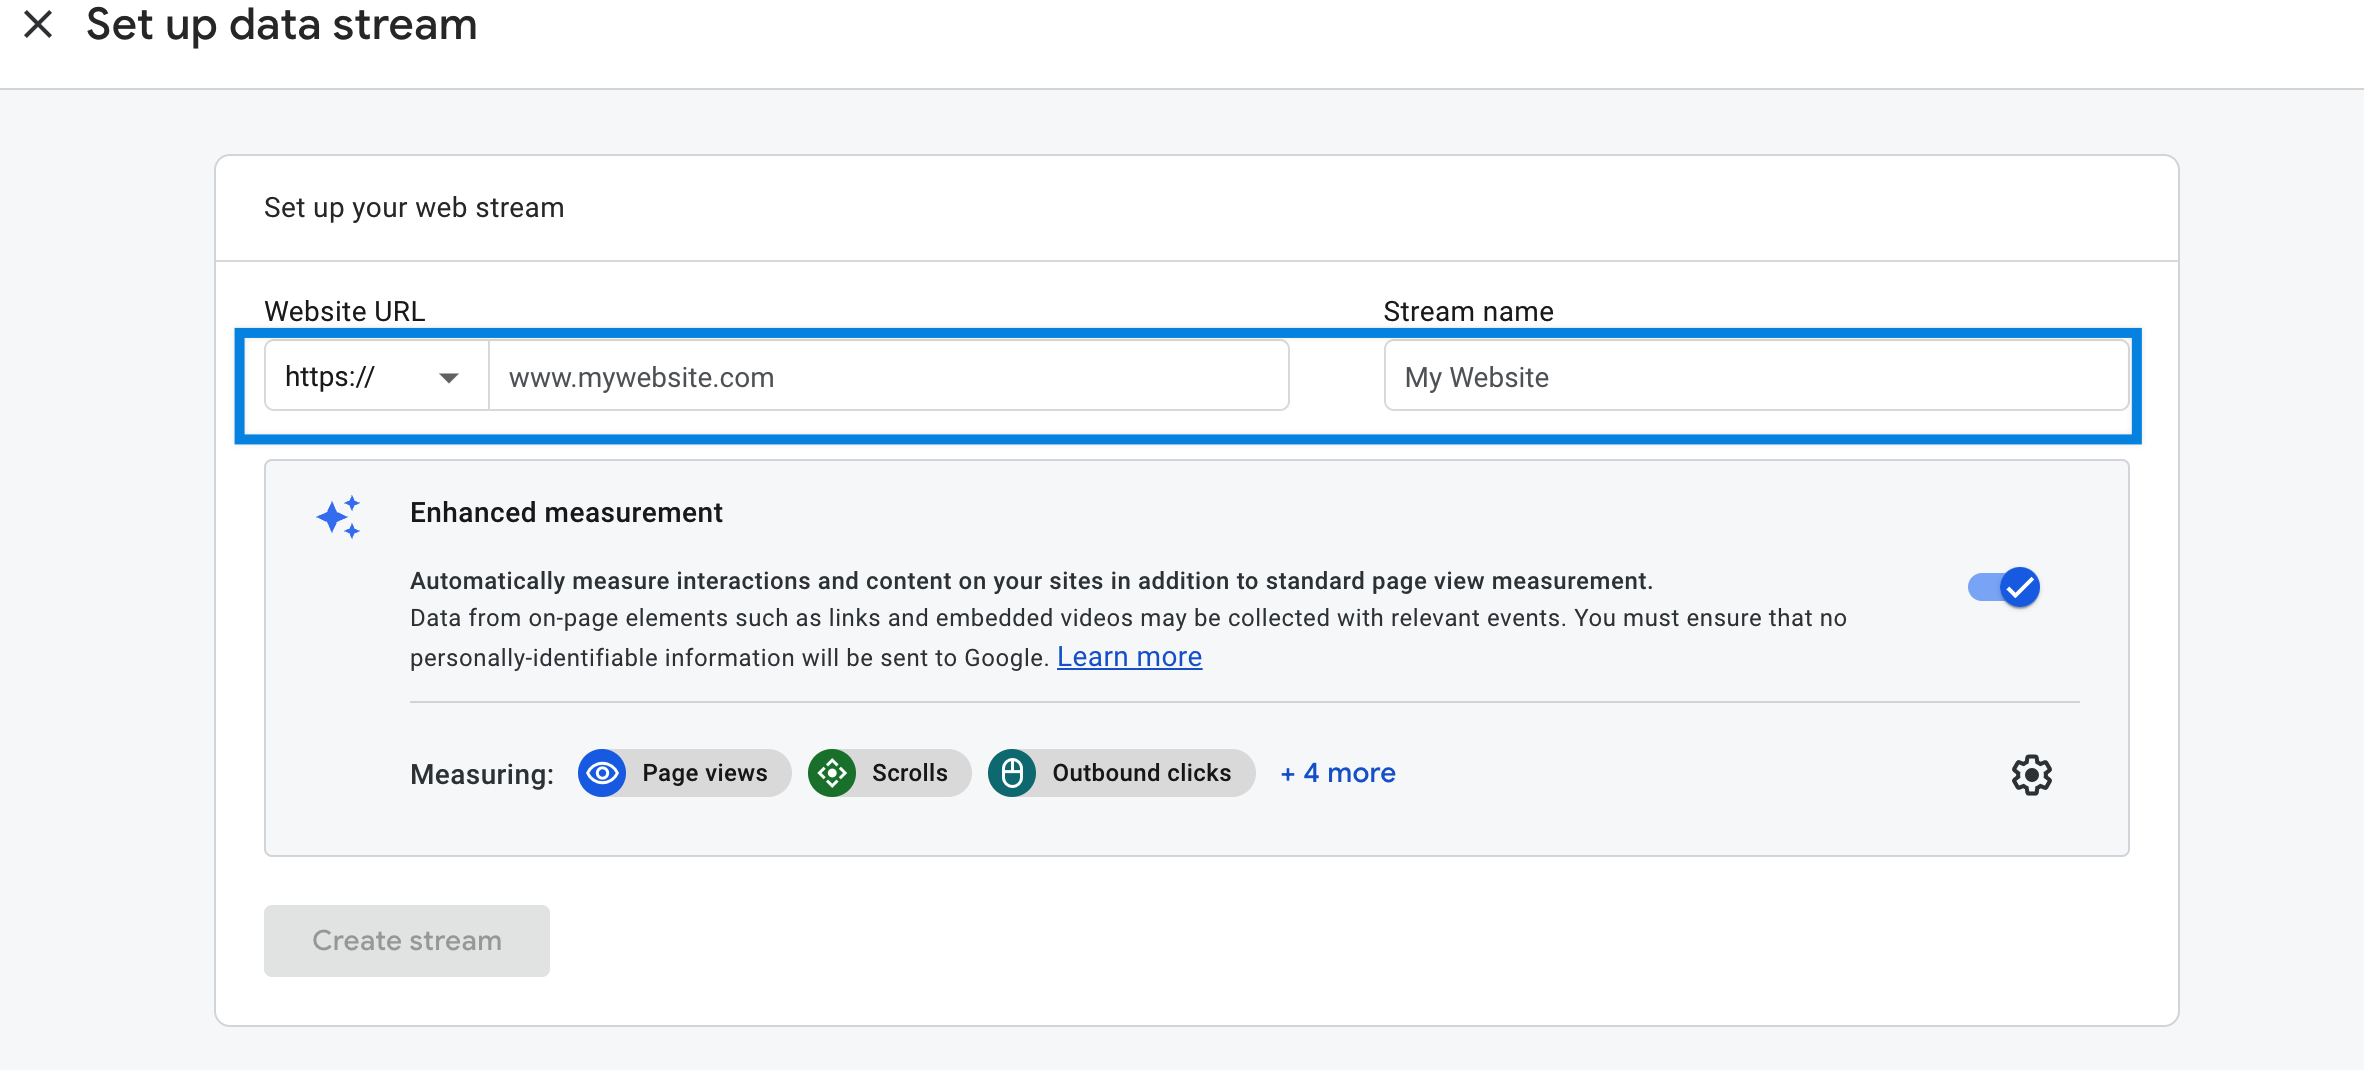This screenshot has height=1070, width=2364.
Task: Click the Enhanced measurement heading
Action: [x=566, y=512]
